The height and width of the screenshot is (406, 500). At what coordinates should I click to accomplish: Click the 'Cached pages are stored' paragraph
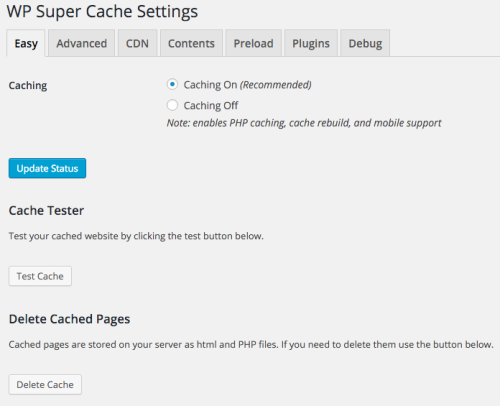coord(251,345)
